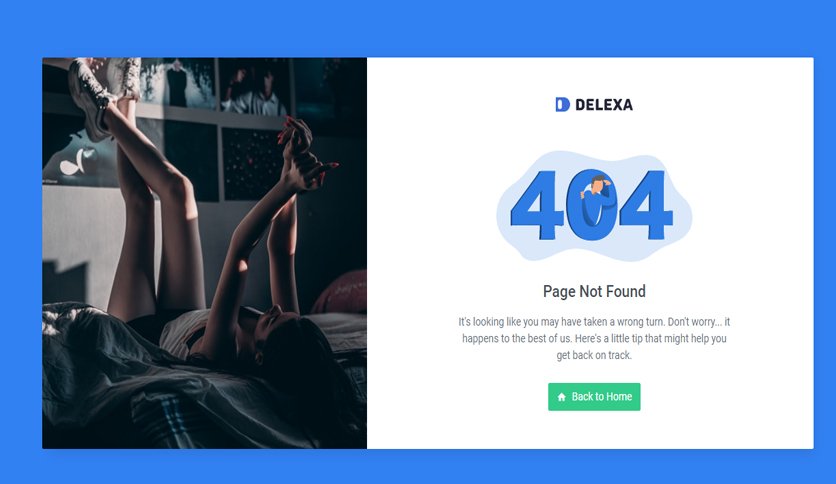The width and height of the screenshot is (836, 484).
Task: Click the "get back on track" text line
Action: (x=594, y=355)
